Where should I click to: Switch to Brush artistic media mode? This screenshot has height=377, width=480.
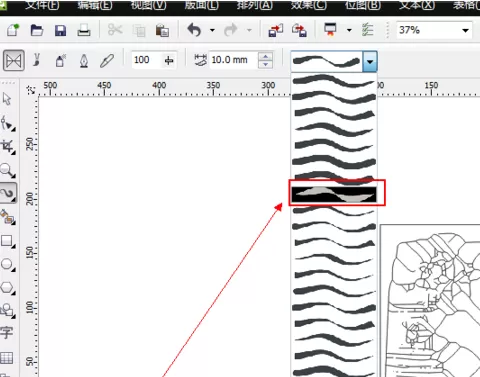pyautogui.click(x=37, y=60)
